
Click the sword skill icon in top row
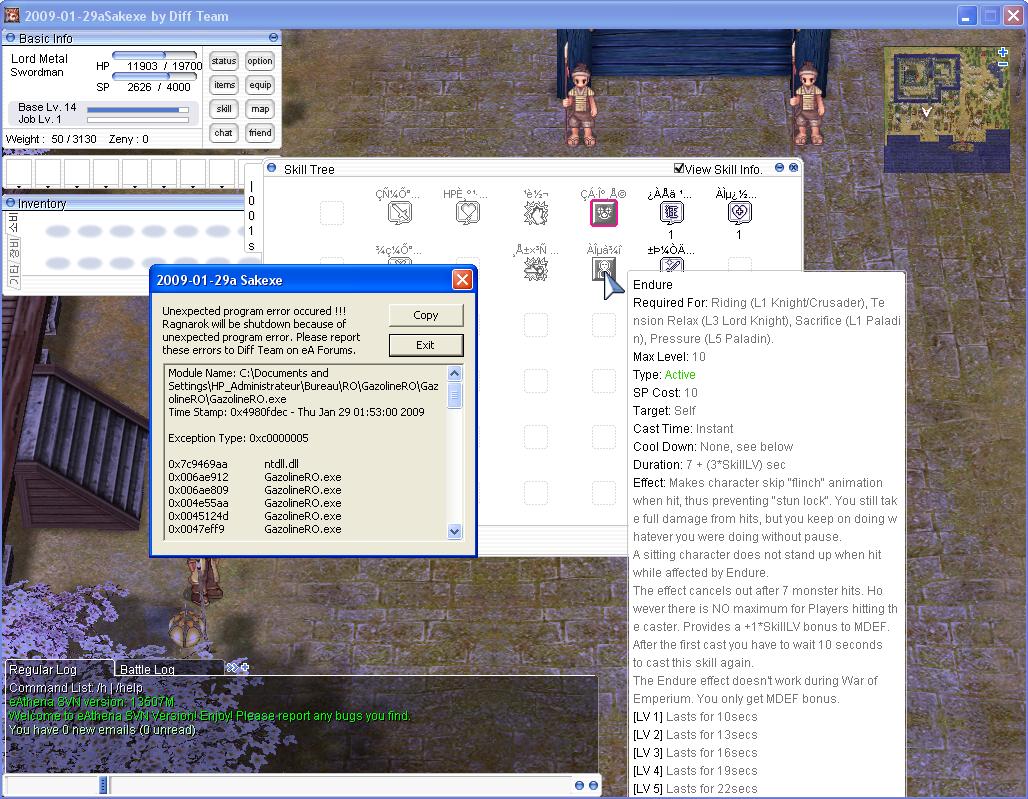click(x=400, y=213)
